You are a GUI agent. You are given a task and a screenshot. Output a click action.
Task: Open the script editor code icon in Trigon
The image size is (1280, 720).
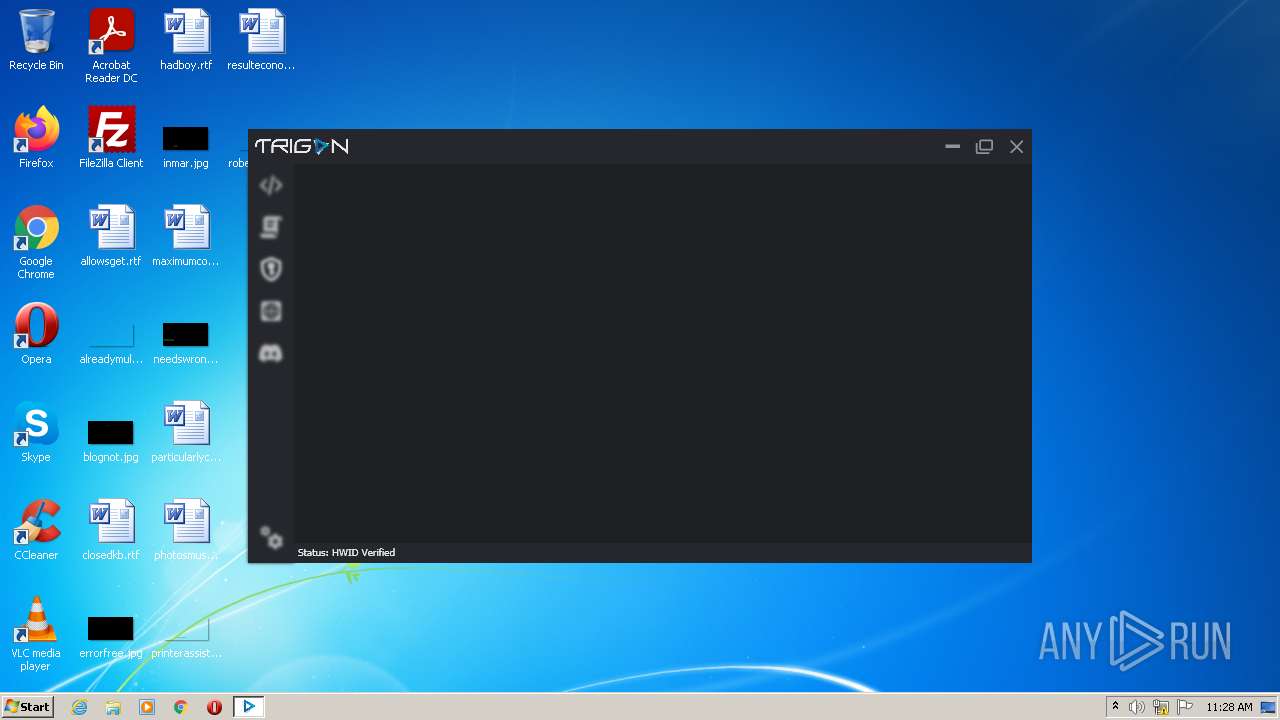point(271,186)
